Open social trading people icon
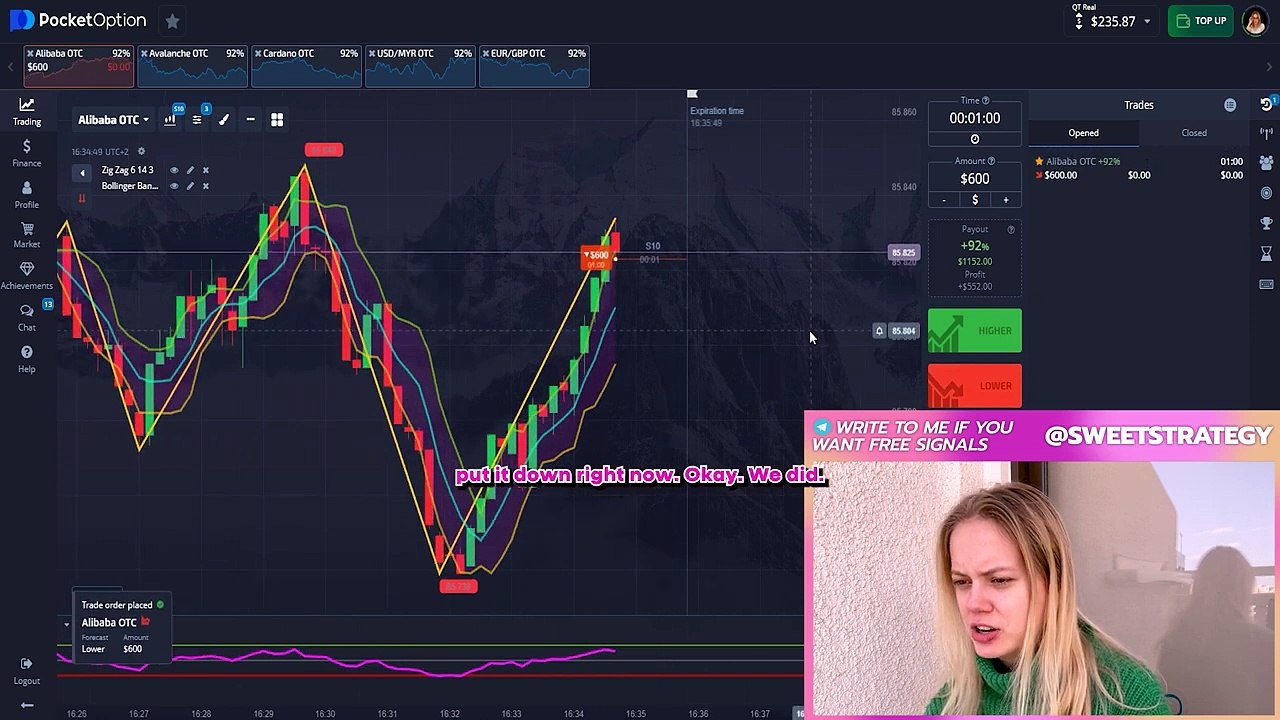The height and width of the screenshot is (720, 1280). [1266, 162]
